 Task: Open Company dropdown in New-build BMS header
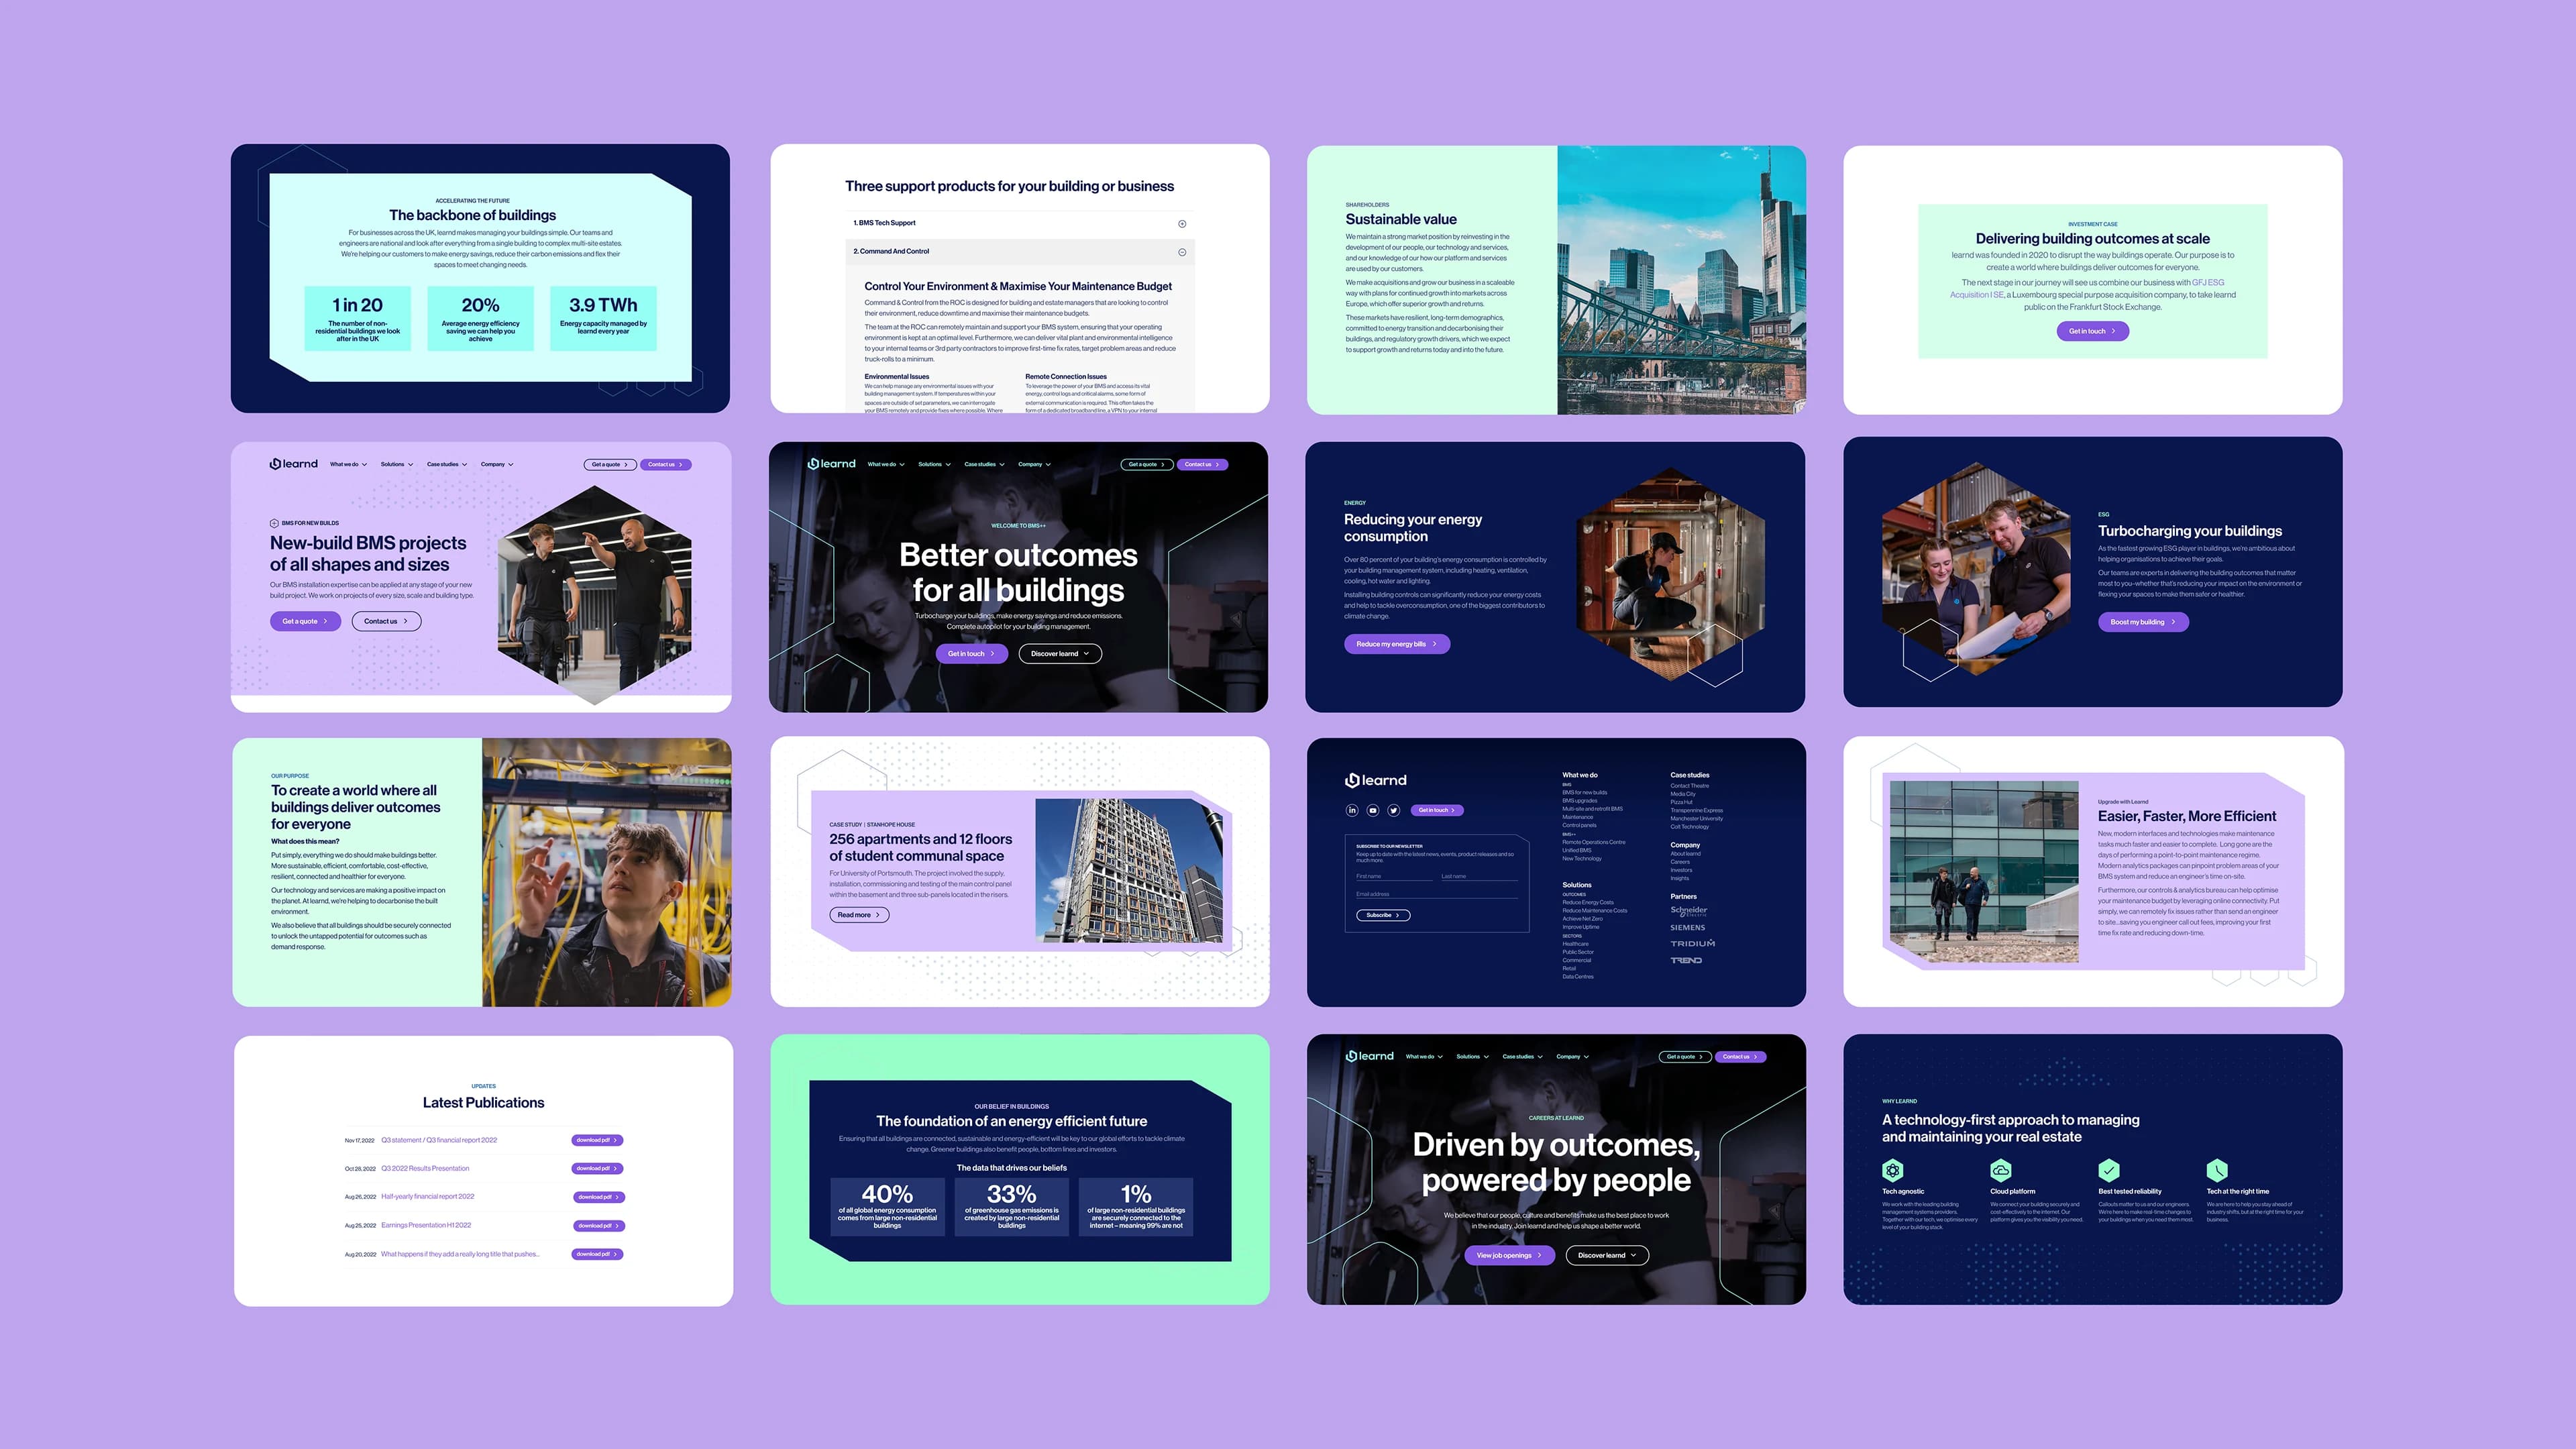point(497,464)
